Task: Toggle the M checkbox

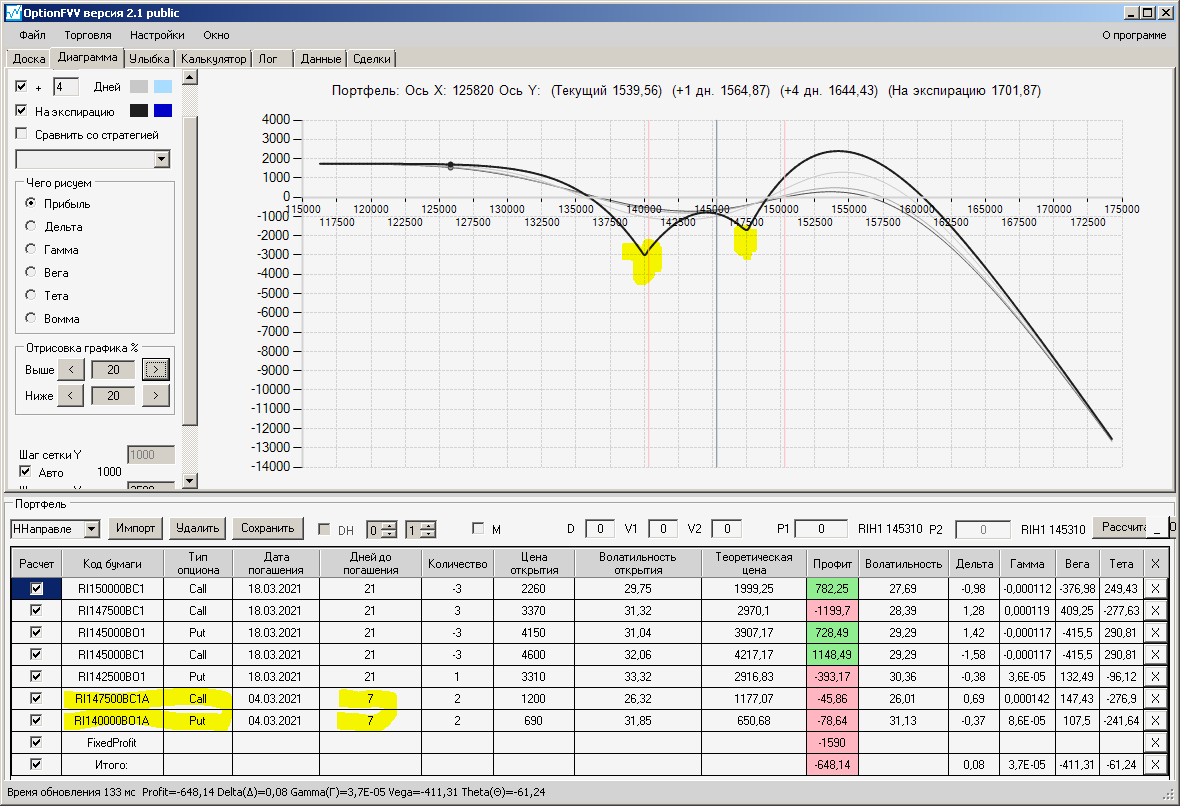Action: 477,528
